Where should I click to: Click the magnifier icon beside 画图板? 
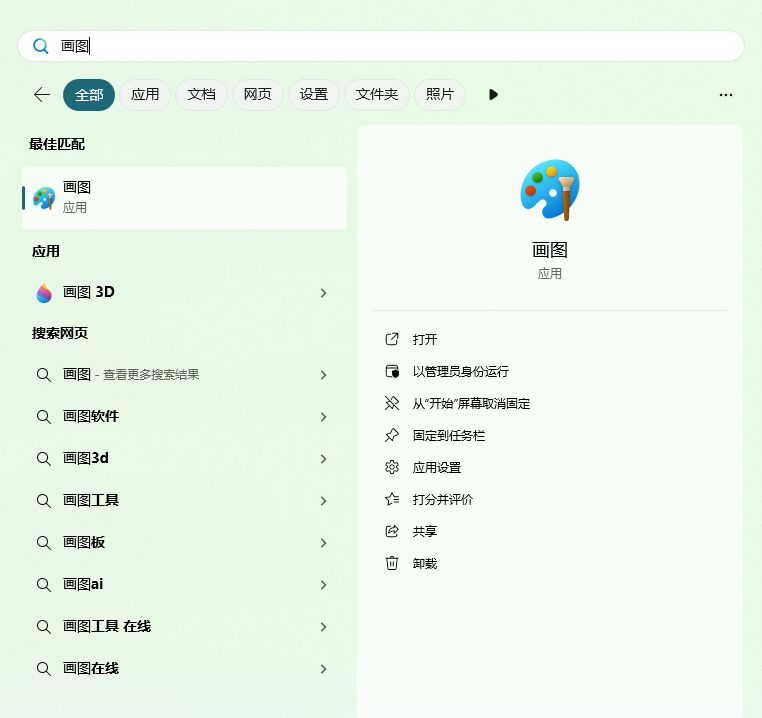(x=44, y=543)
